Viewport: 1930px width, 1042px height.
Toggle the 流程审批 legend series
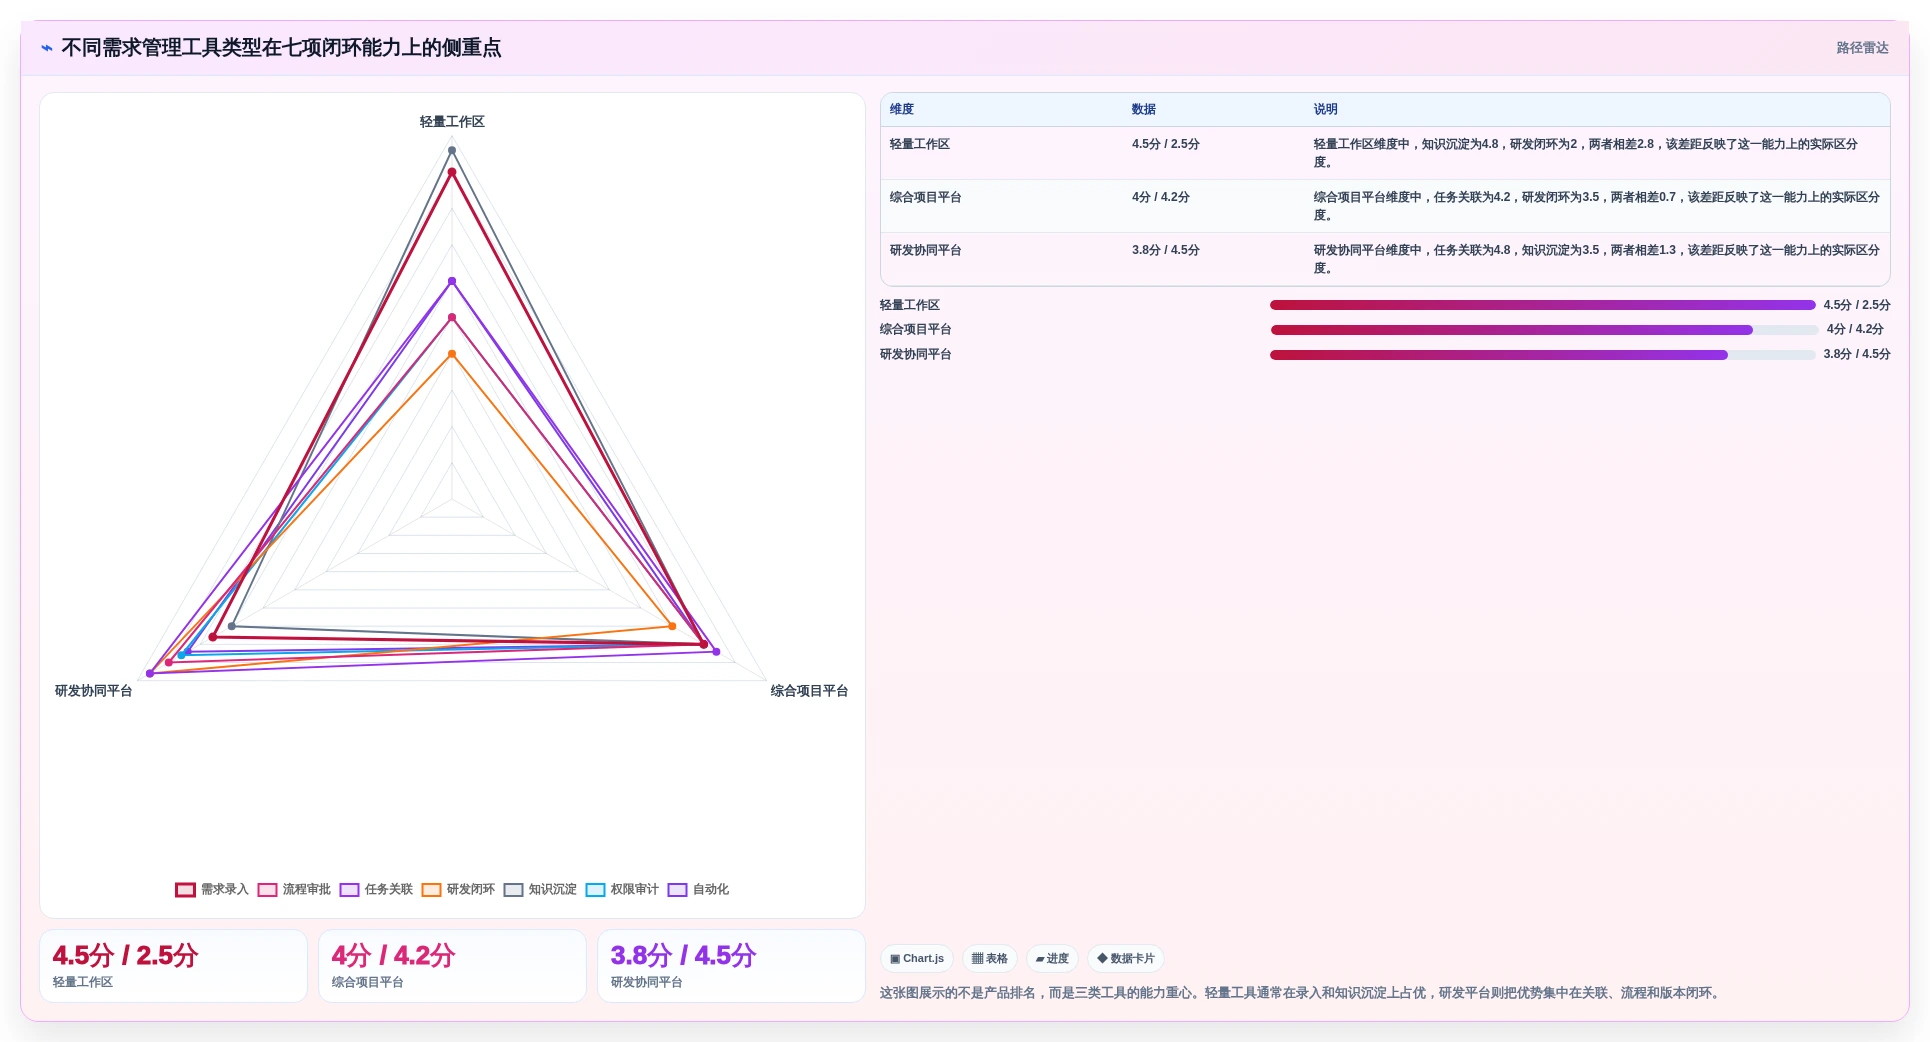click(294, 890)
